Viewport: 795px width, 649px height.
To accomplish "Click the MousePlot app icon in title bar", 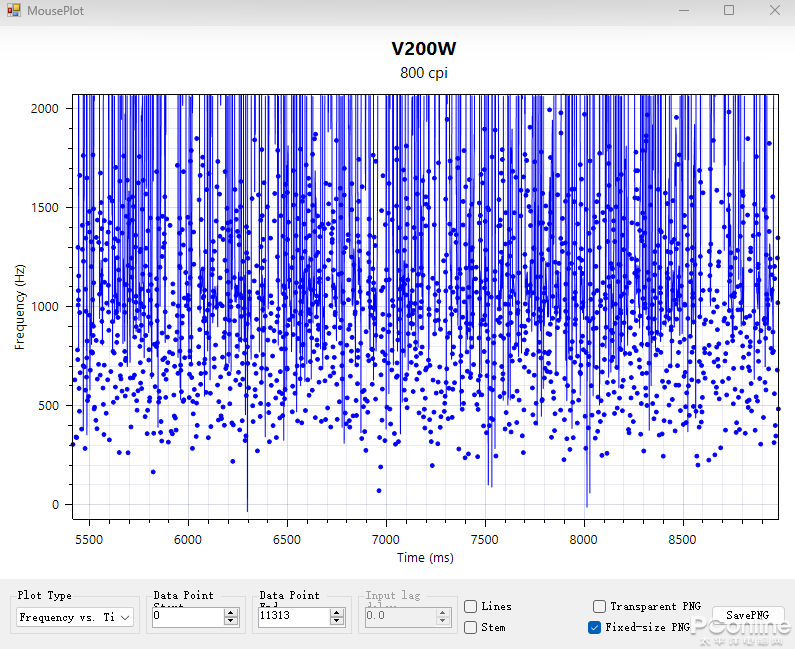I will coord(14,10).
